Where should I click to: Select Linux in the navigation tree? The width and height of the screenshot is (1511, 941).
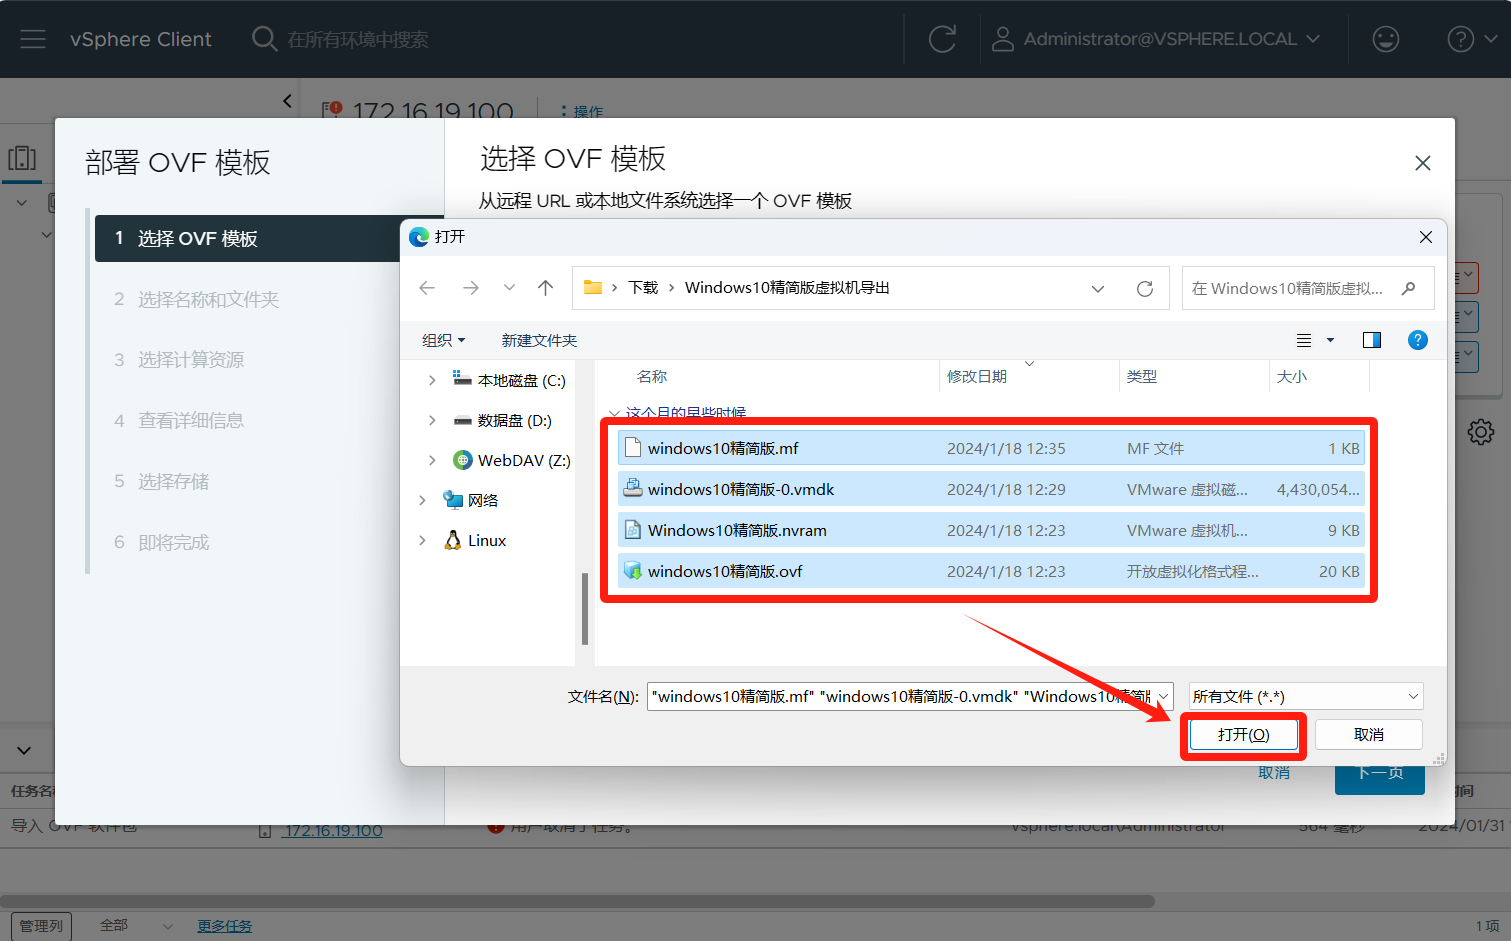(x=486, y=540)
